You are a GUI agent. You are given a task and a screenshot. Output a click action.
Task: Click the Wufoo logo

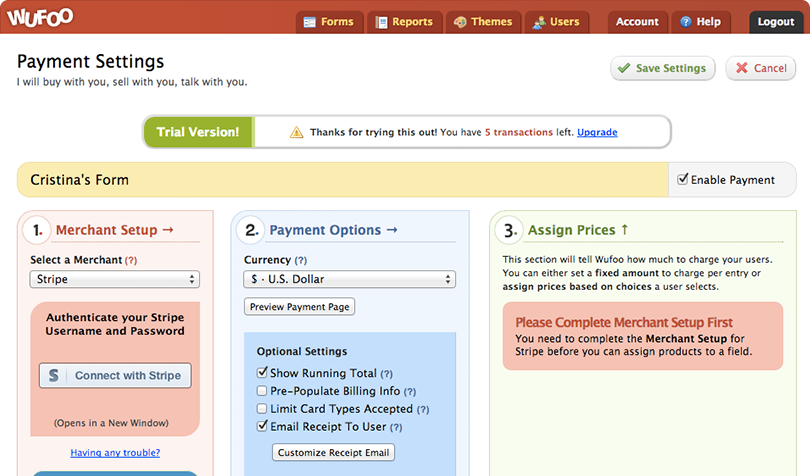[x=40, y=17]
